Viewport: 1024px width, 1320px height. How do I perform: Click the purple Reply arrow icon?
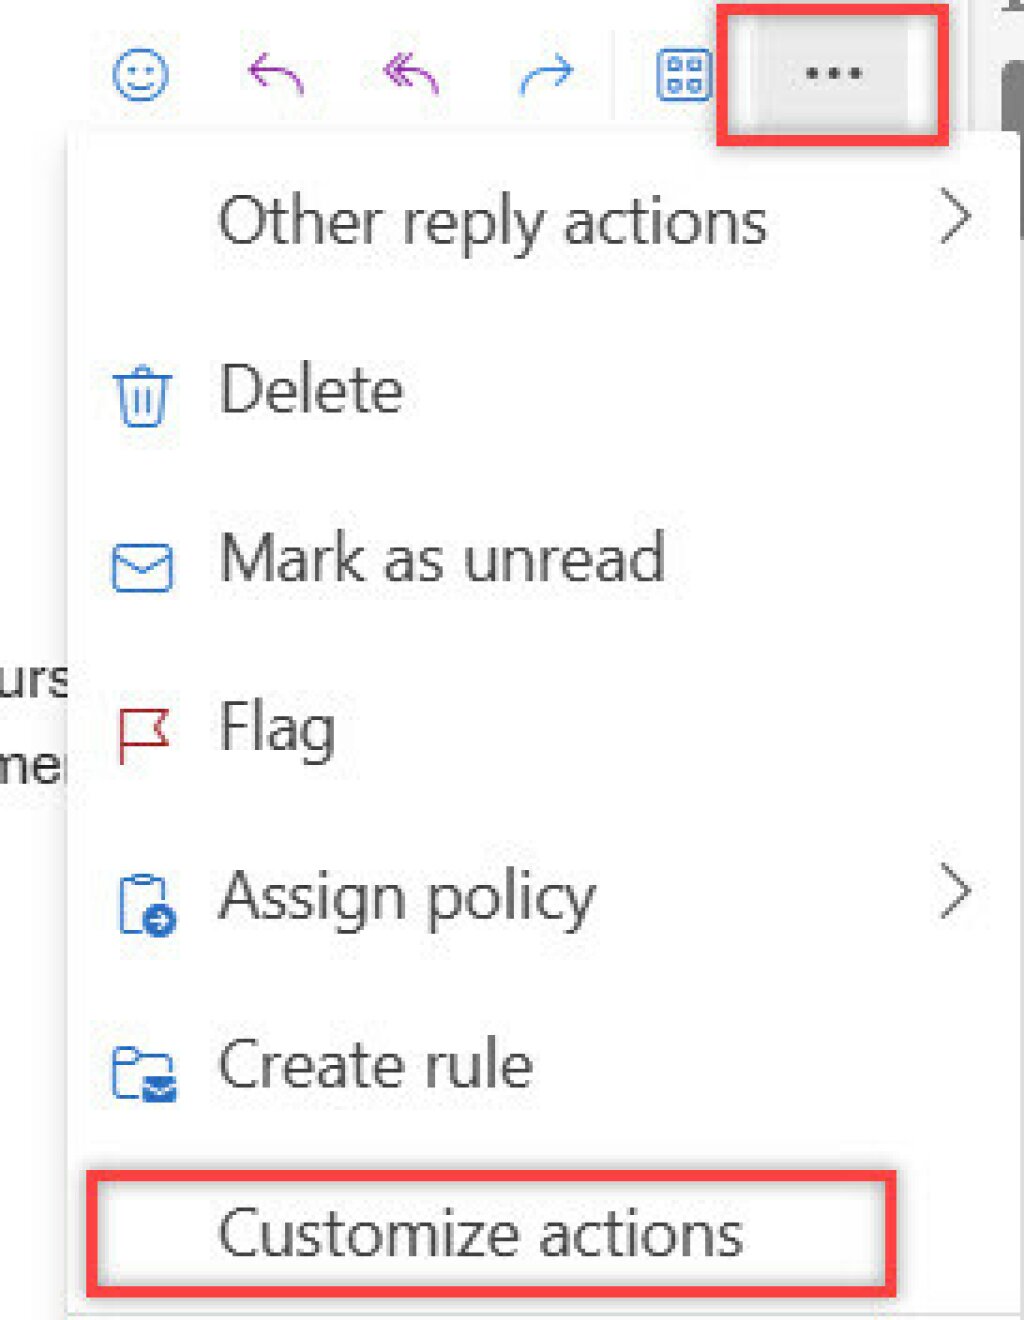(275, 75)
